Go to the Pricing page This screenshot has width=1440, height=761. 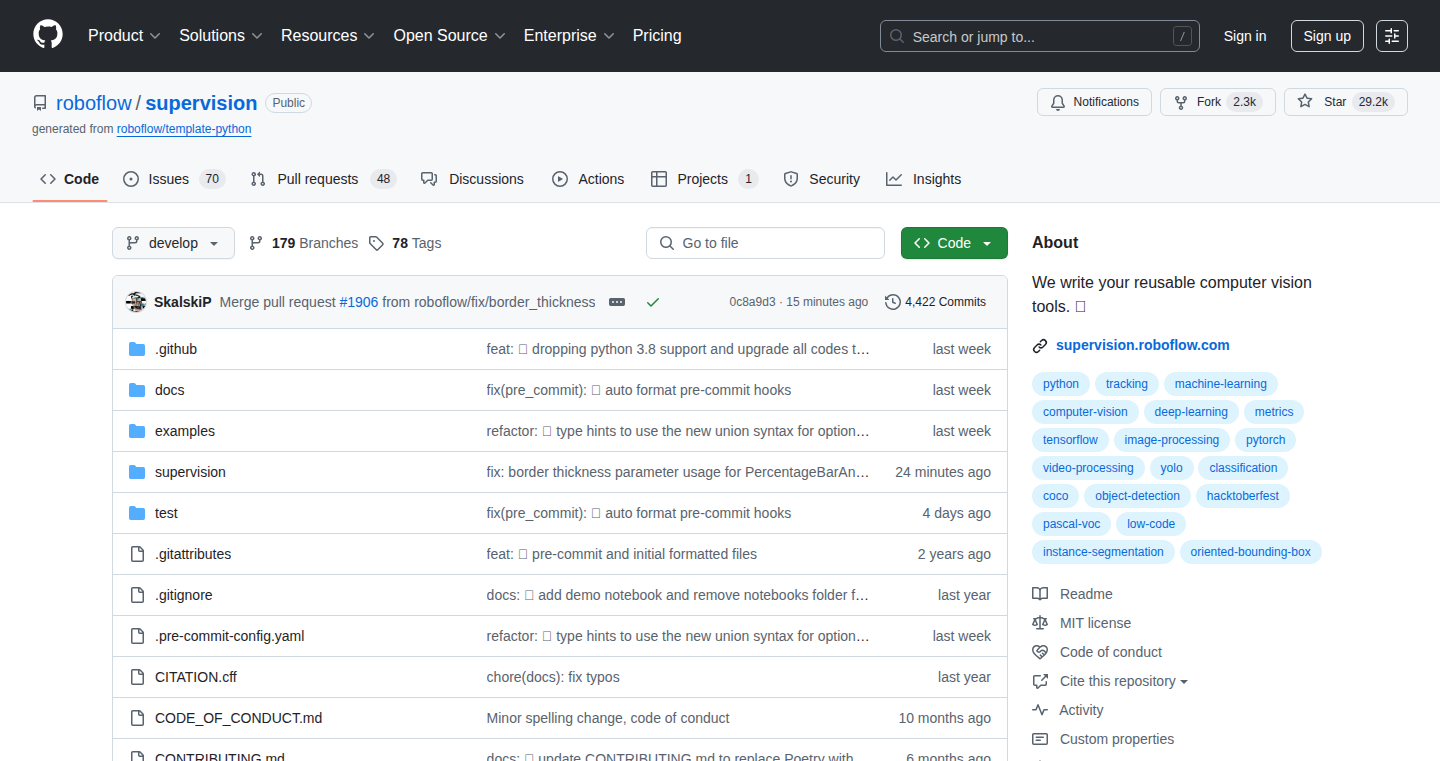657,36
